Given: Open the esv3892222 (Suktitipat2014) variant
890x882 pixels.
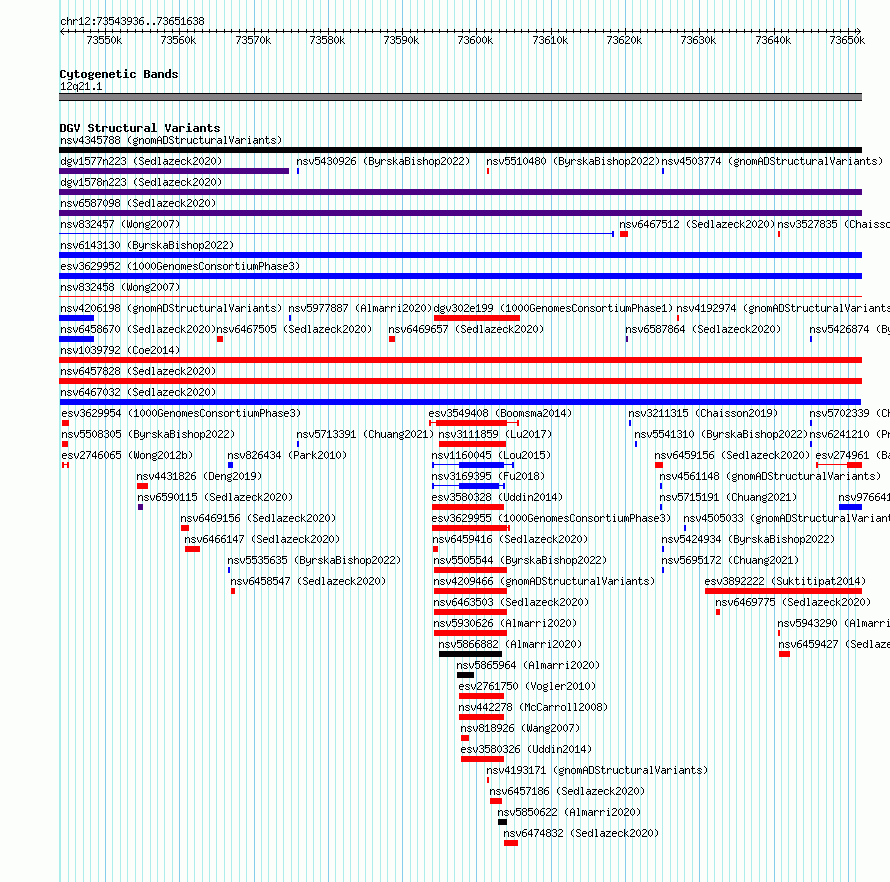Looking at the screenshot, I should [x=786, y=581].
